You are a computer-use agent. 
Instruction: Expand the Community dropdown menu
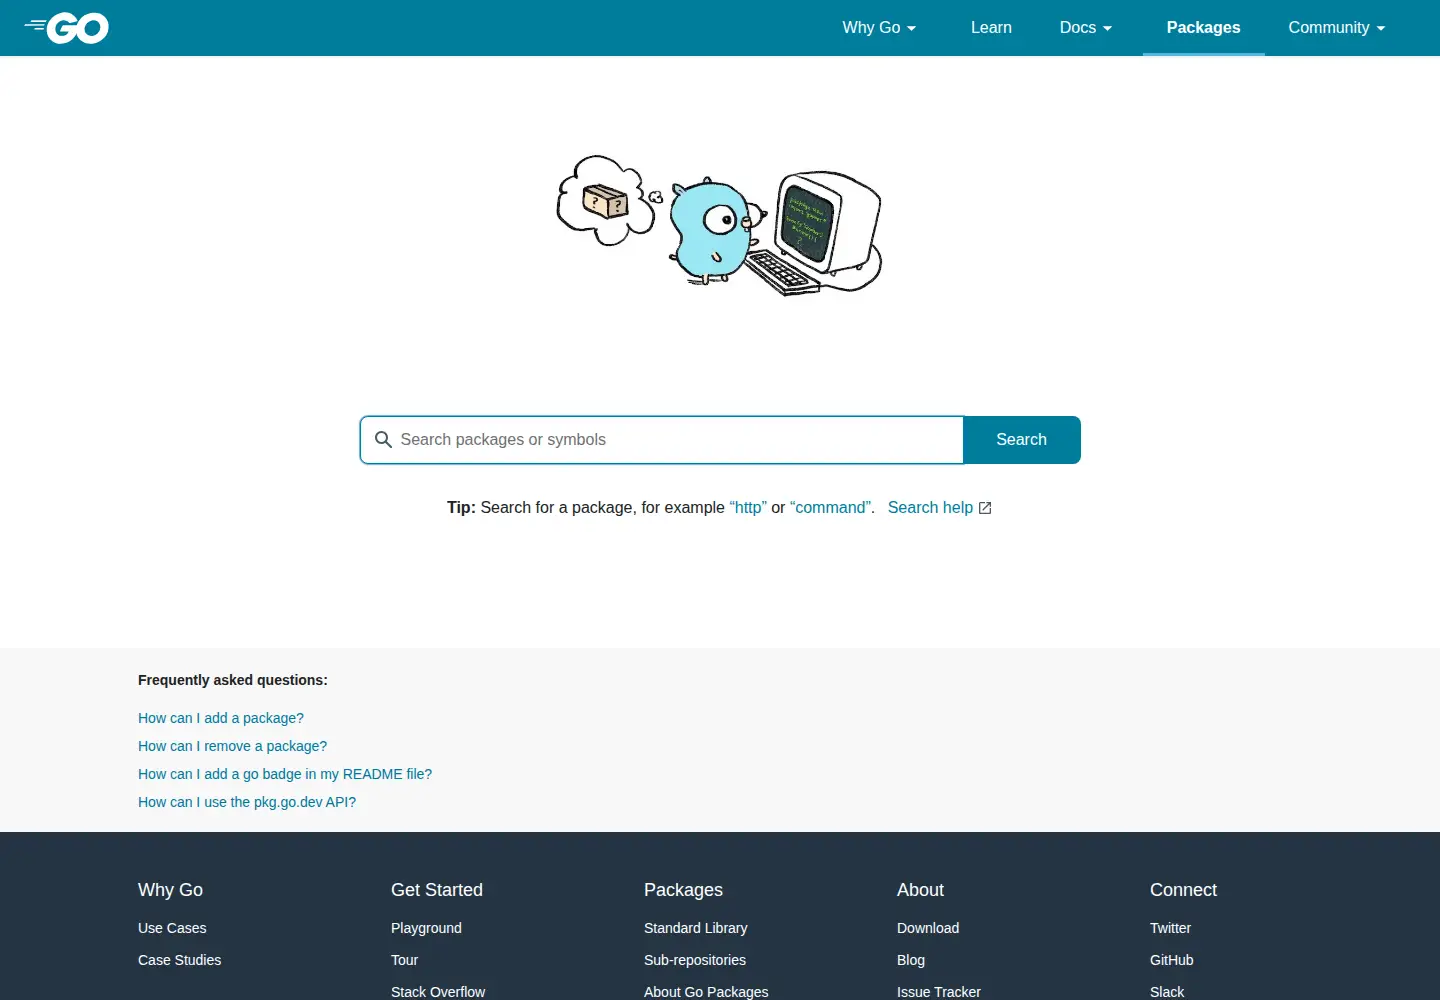(x=1337, y=28)
